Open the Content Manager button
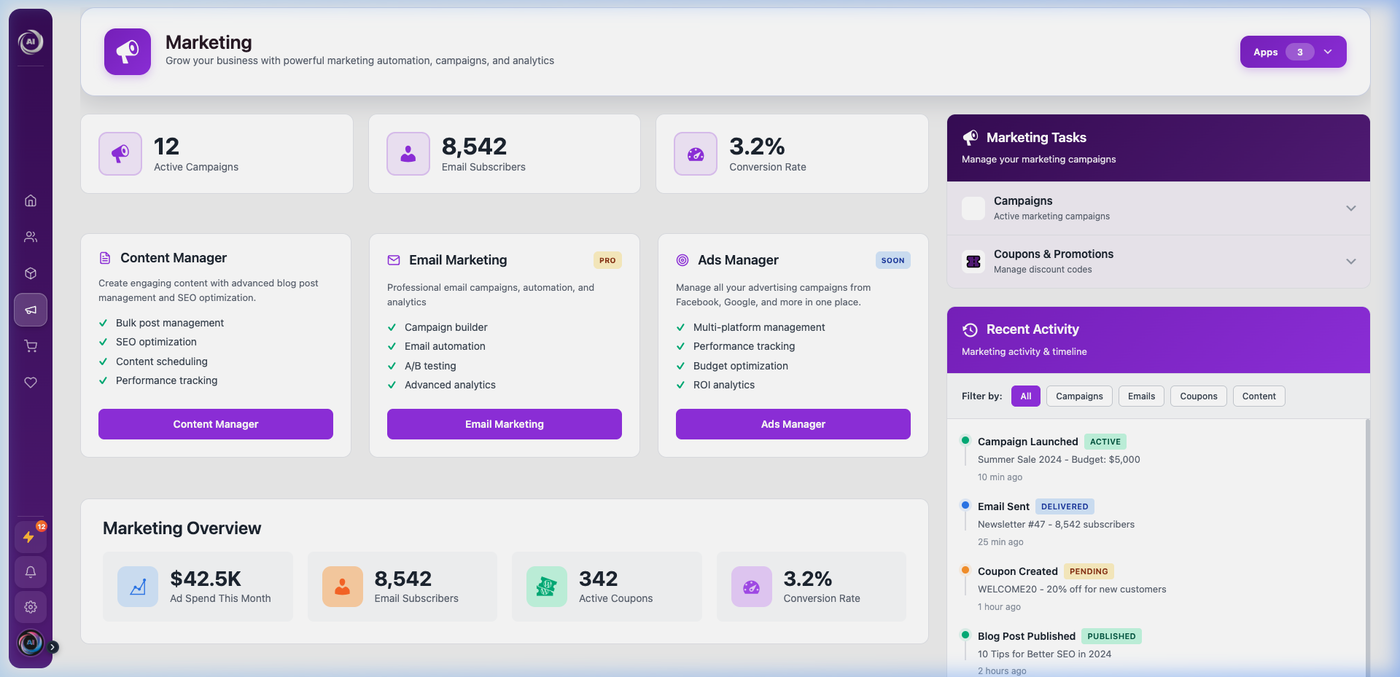The image size is (1400, 677). coord(215,424)
